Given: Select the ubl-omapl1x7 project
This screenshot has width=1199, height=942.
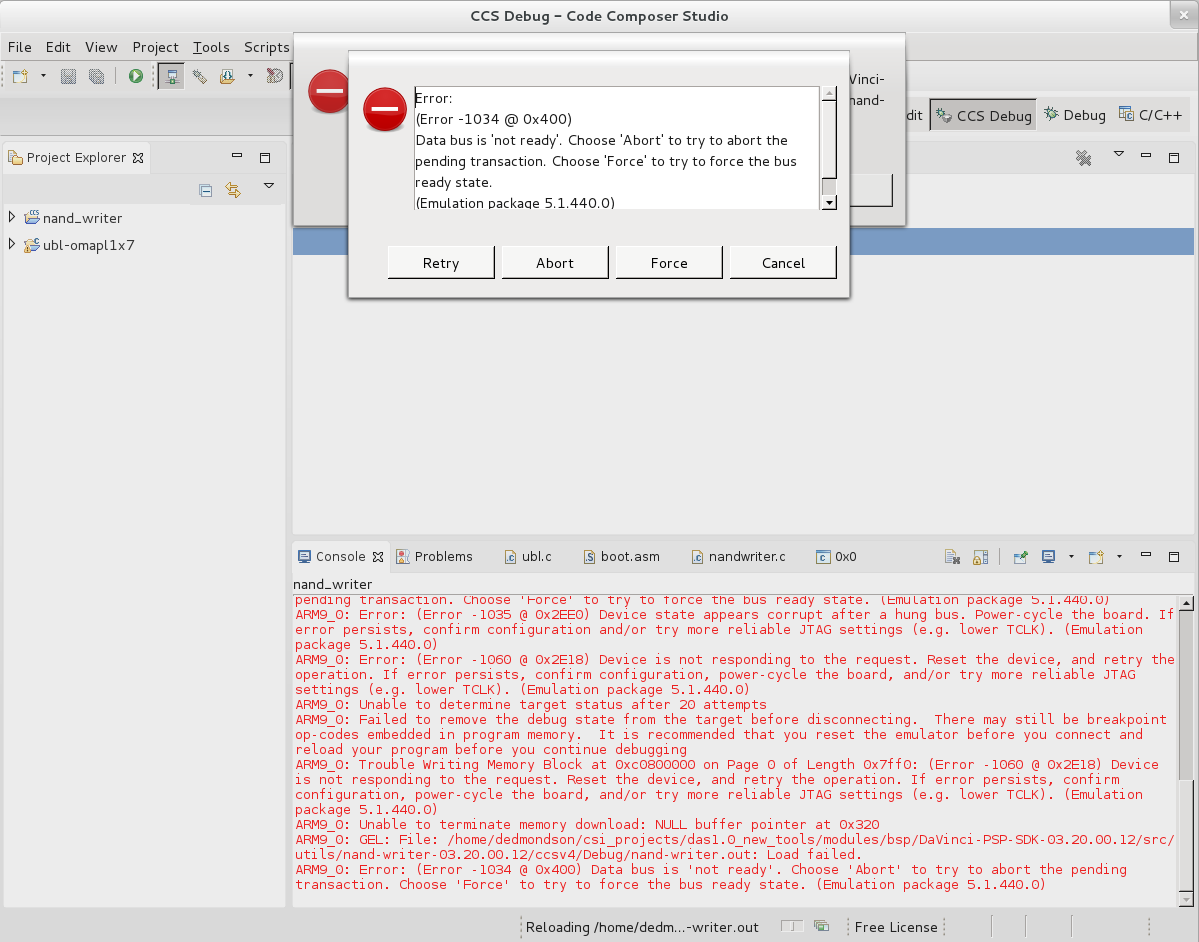Looking at the screenshot, I should tap(88, 245).
